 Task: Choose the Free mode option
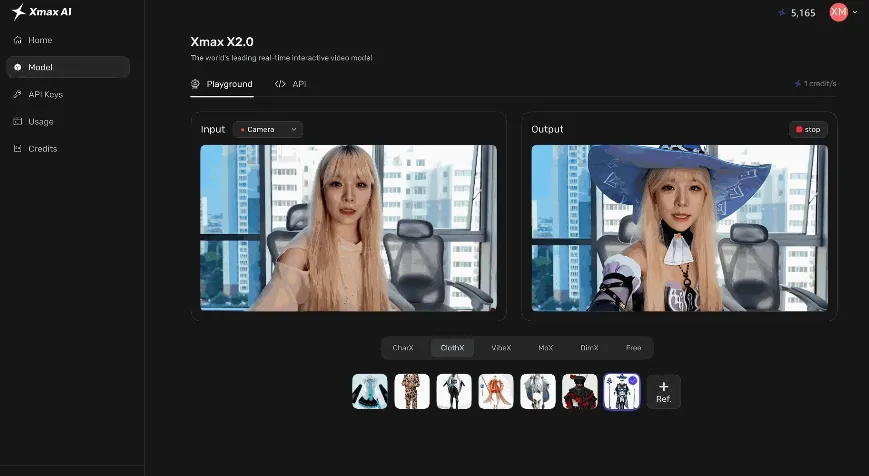point(633,347)
